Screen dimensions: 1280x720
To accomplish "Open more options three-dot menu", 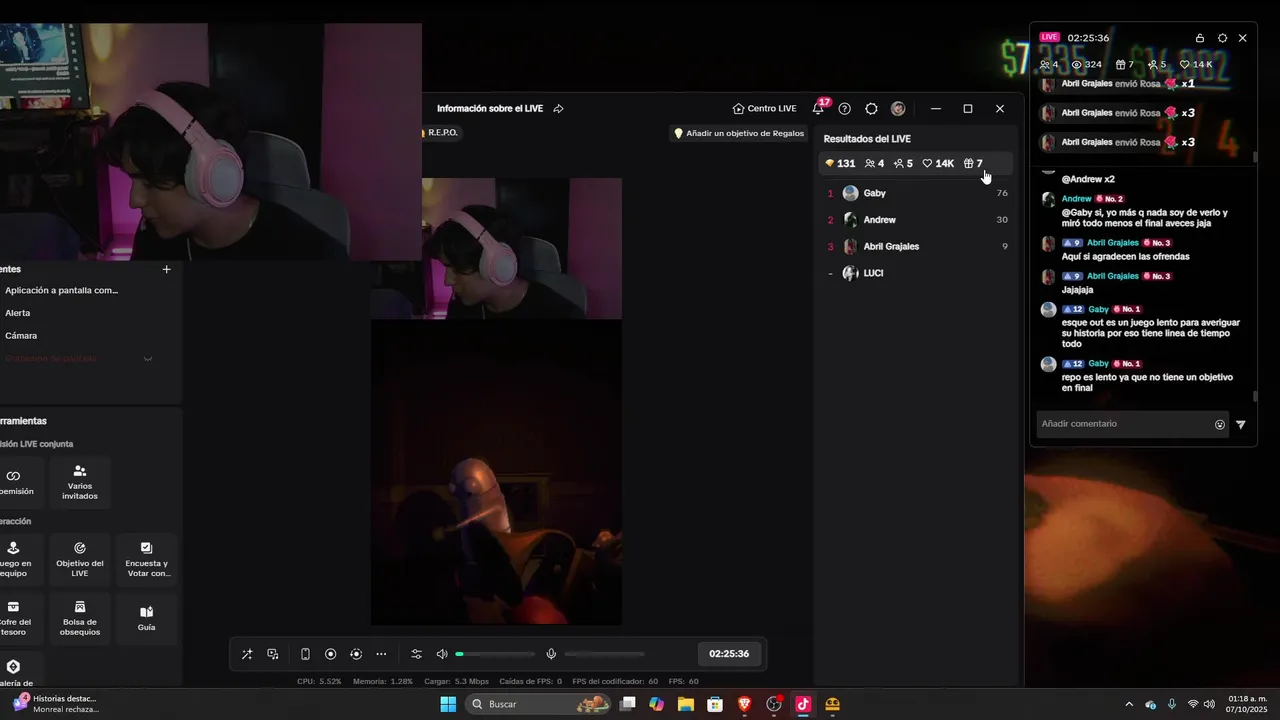I will click(381, 654).
